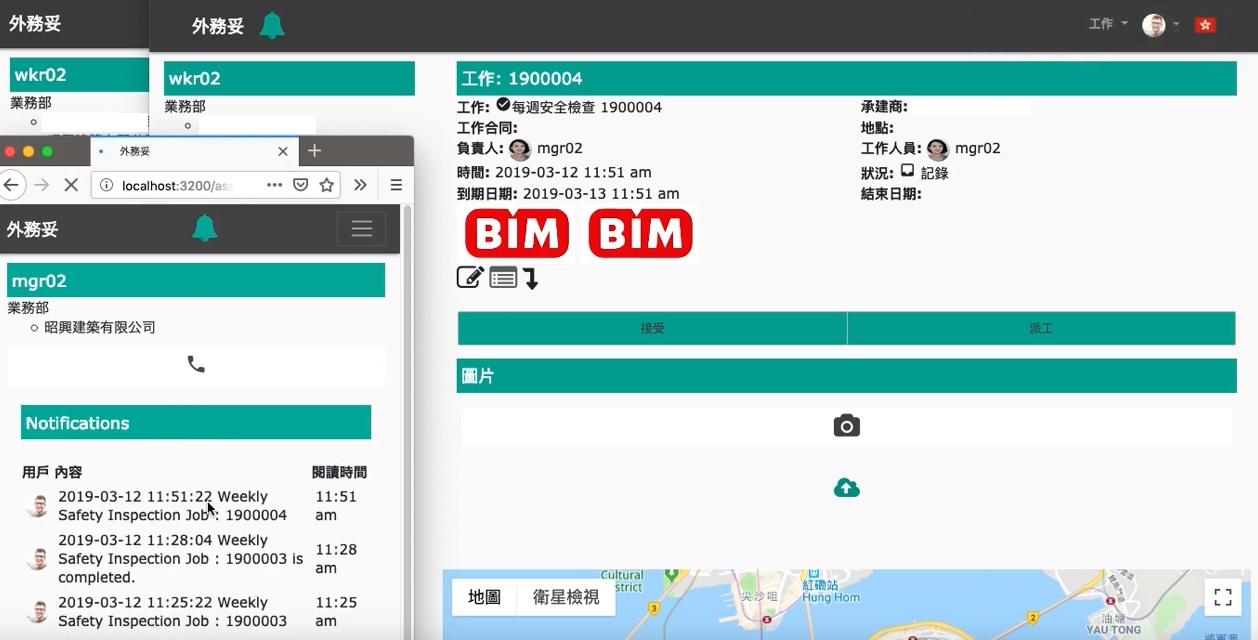The height and width of the screenshot is (640, 1258).
Task: Open the list view icon beside edit icon
Action: [x=503, y=278]
